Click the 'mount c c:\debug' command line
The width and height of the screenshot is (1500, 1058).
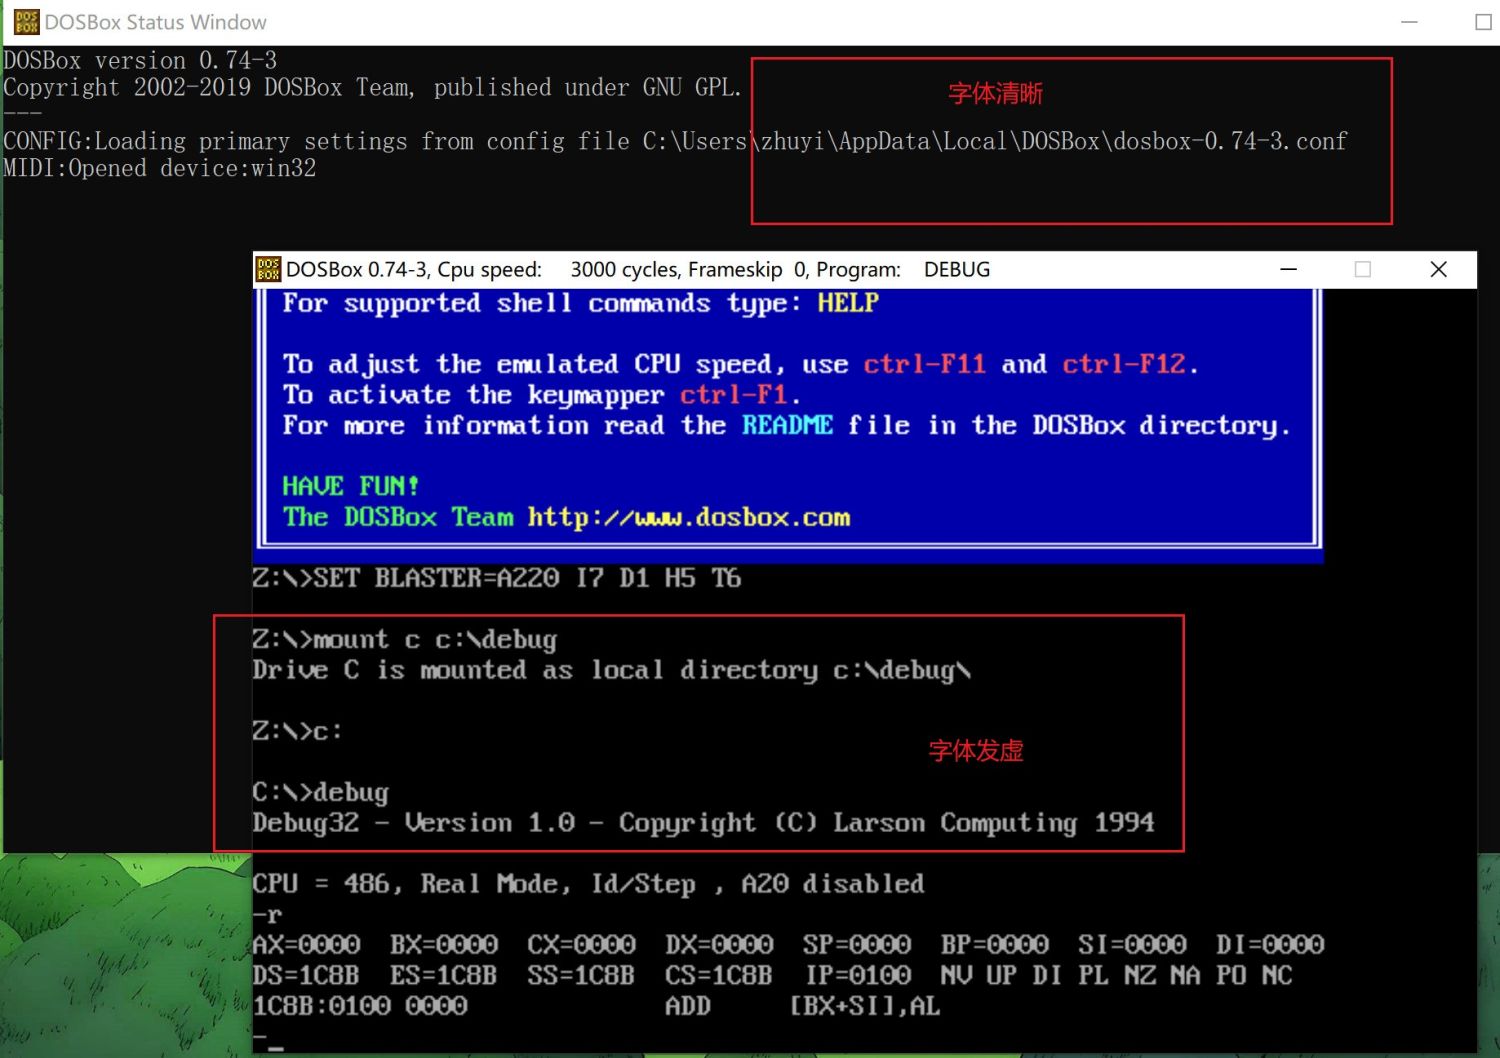405,639
